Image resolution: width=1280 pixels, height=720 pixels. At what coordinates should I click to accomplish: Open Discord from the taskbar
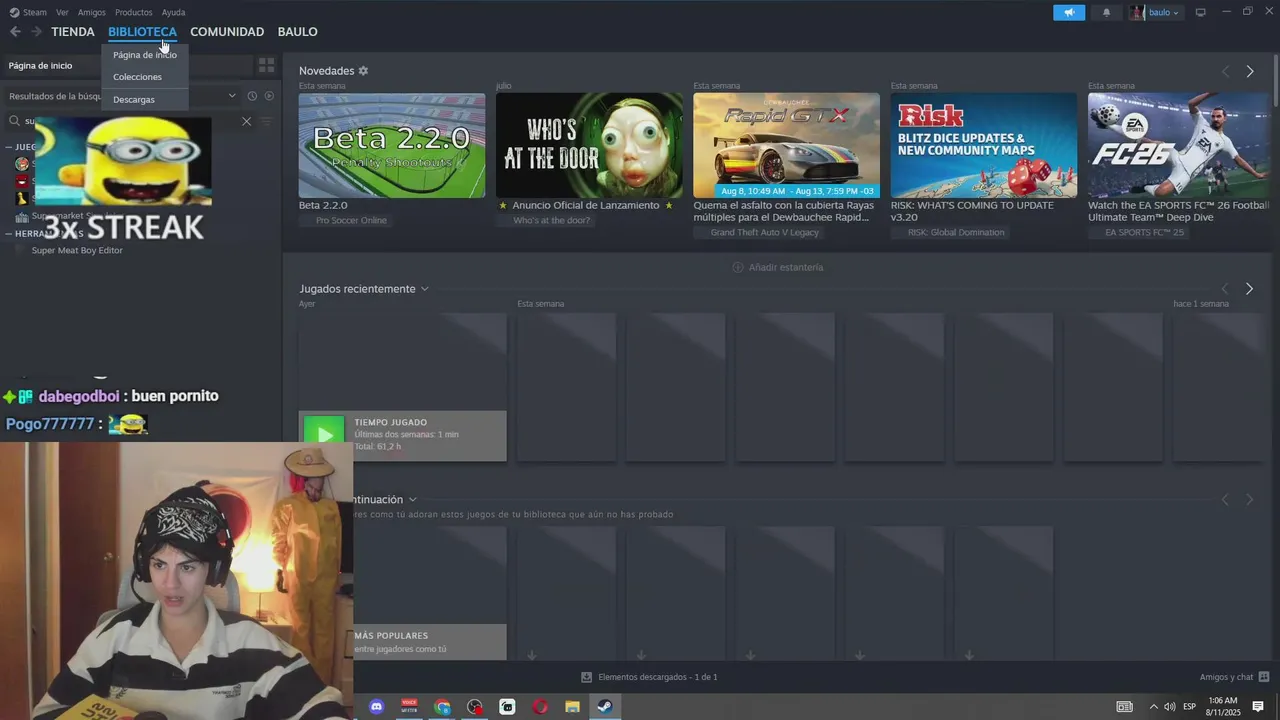click(377, 707)
